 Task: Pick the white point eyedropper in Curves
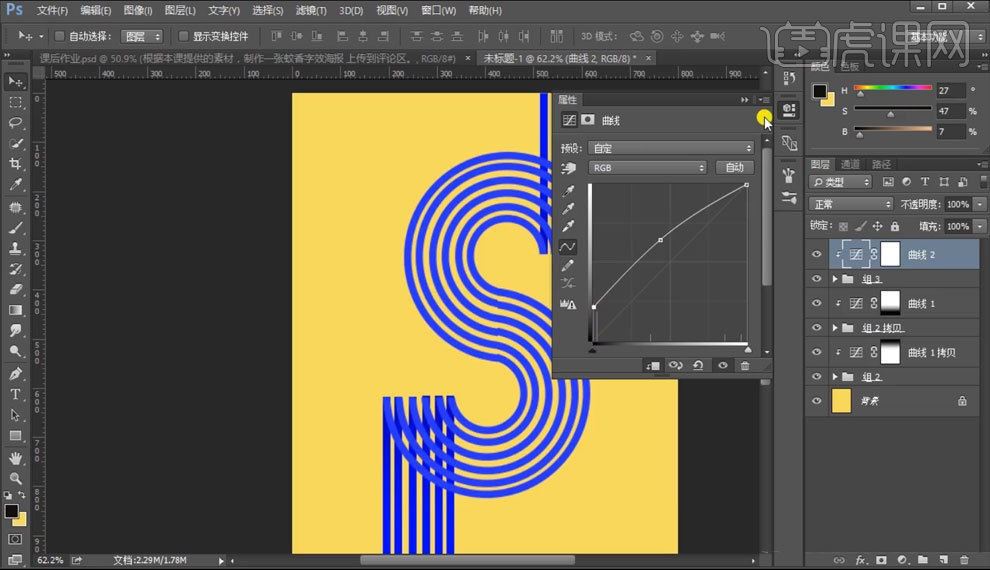[x=568, y=227]
